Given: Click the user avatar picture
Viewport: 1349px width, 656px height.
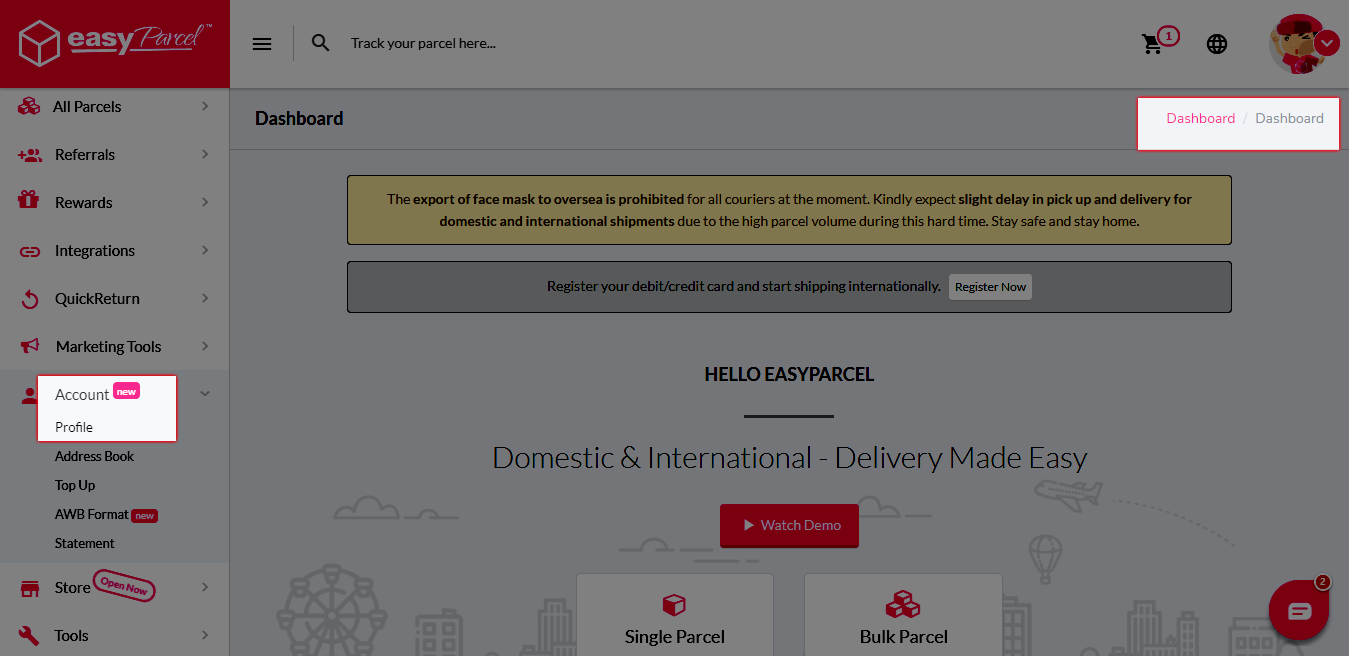Looking at the screenshot, I should [x=1297, y=44].
